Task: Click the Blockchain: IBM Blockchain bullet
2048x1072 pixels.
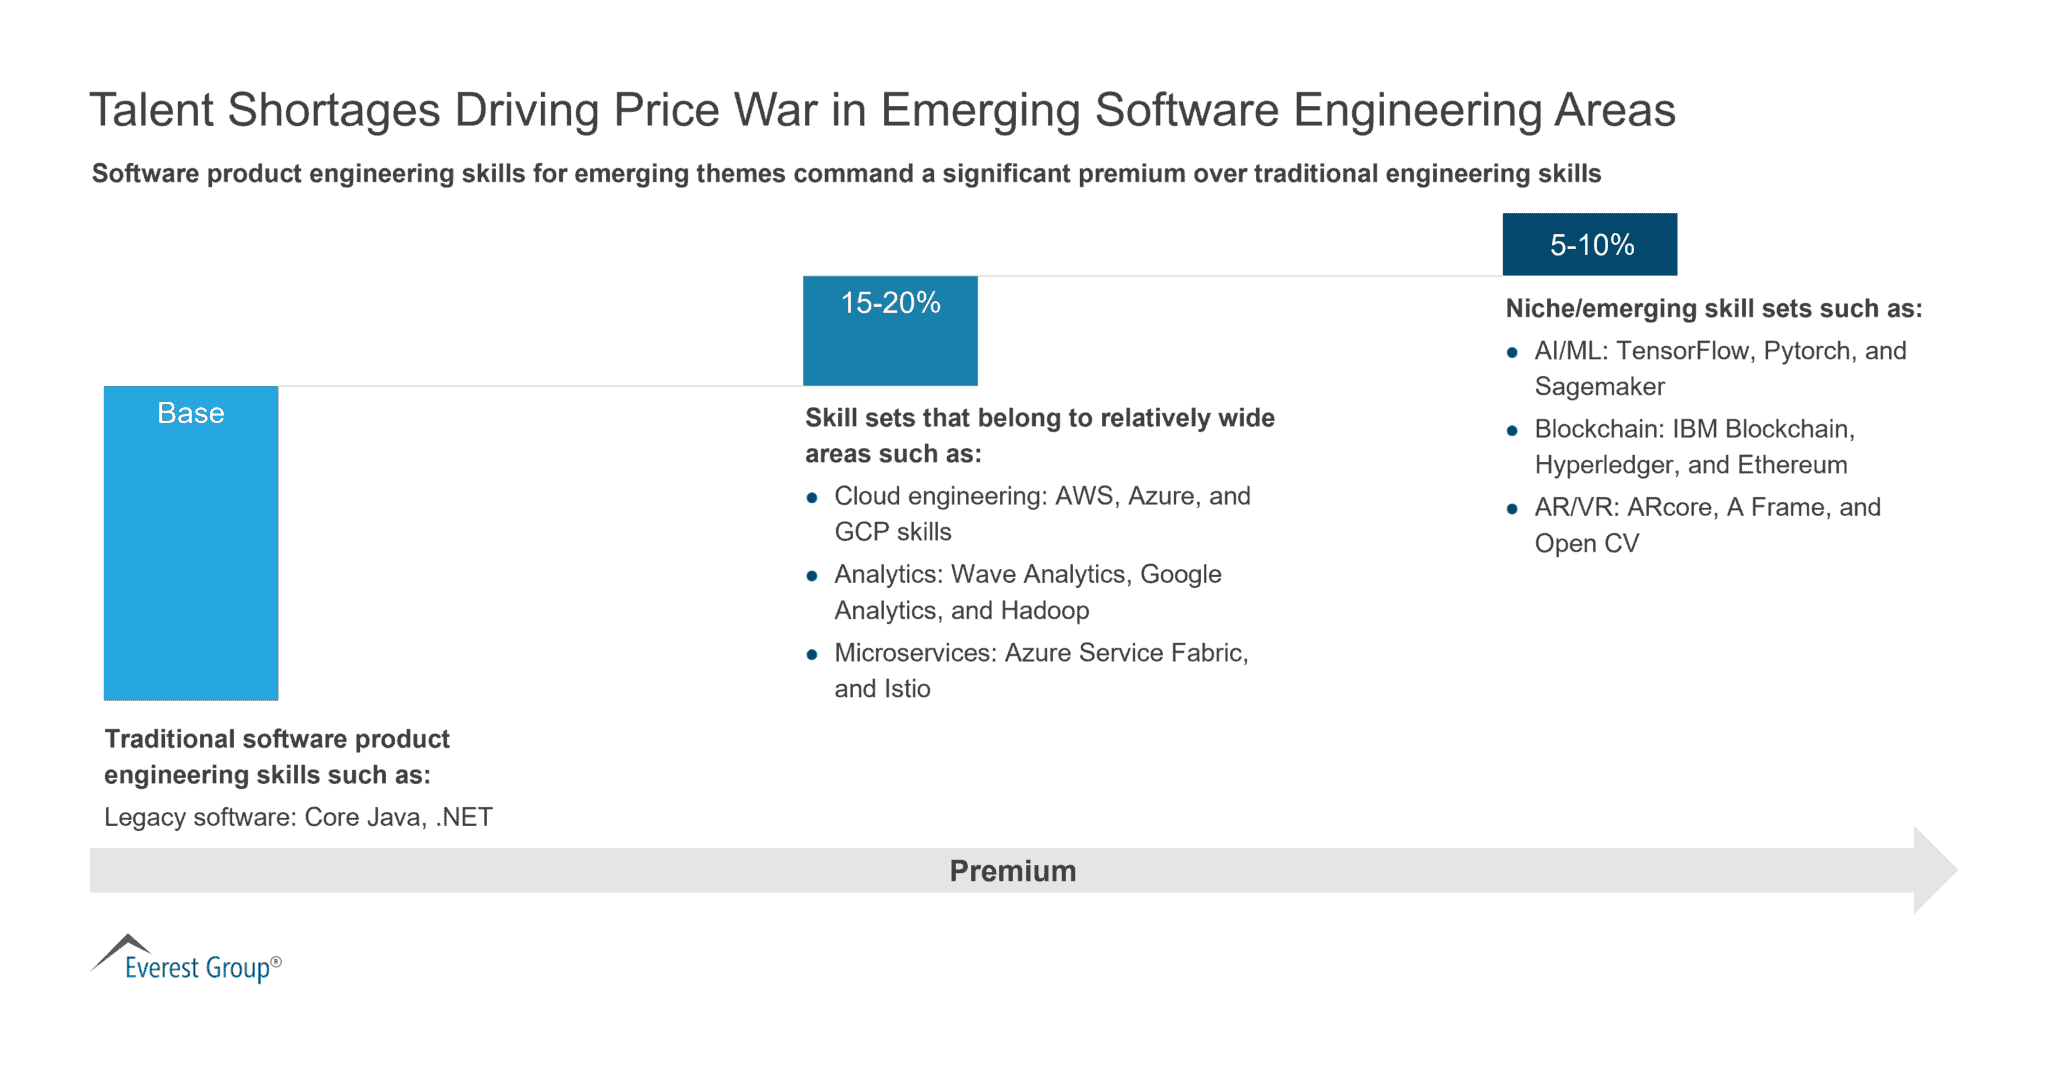Action: tap(1694, 446)
